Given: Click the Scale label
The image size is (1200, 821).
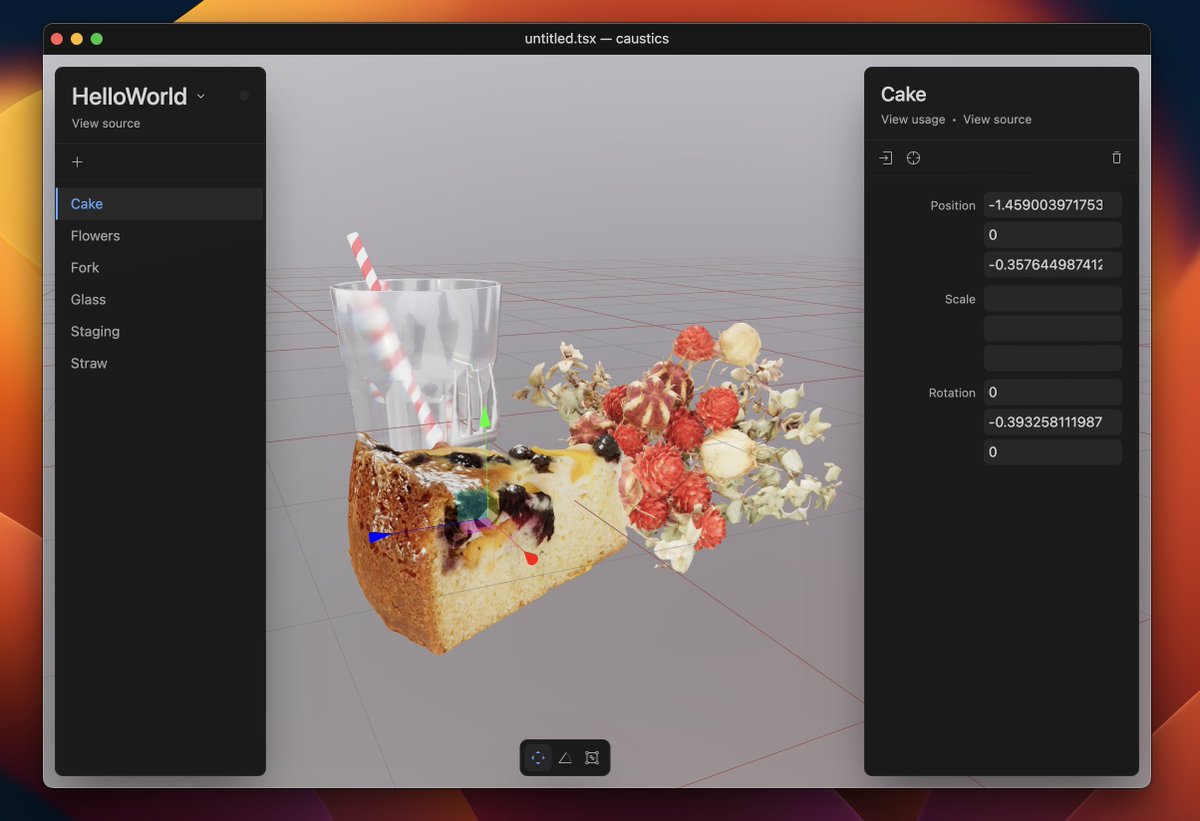Looking at the screenshot, I should point(960,299).
